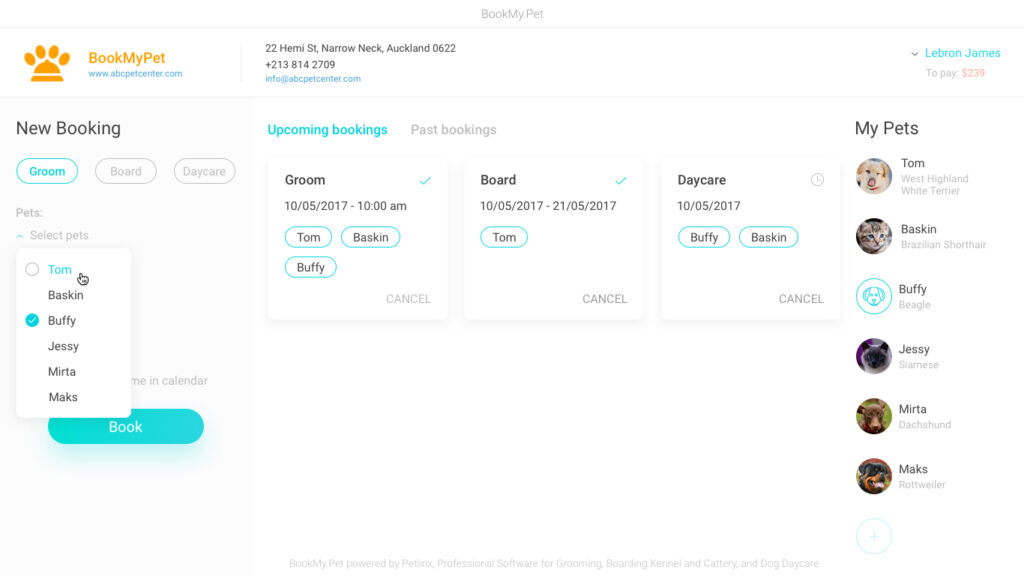The height and width of the screenshot is (576, 1024).
Task: Click info@abcpetcenter.com email link
Action: [x=313, y=78]
